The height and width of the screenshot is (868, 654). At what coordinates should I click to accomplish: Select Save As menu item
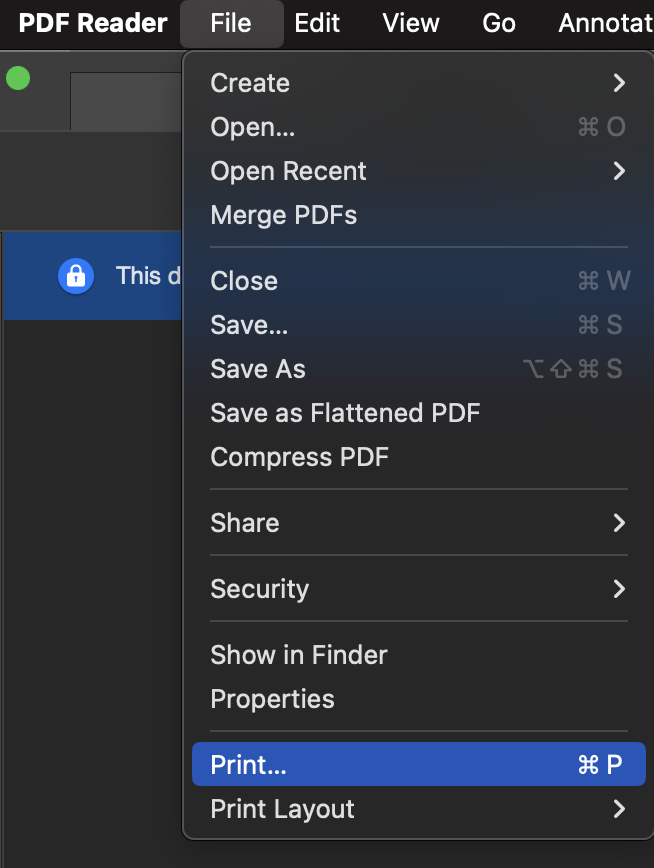[x=419, y=369]
